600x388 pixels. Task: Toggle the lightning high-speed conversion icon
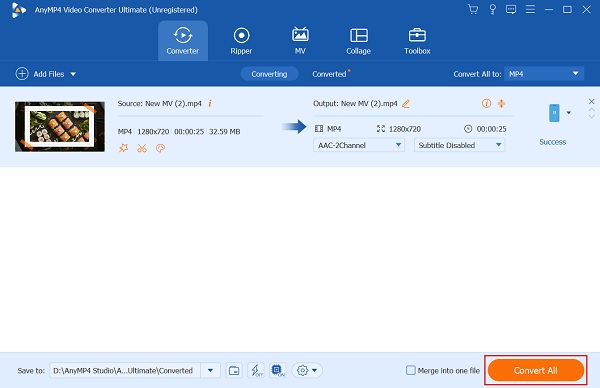pos(256,370)
